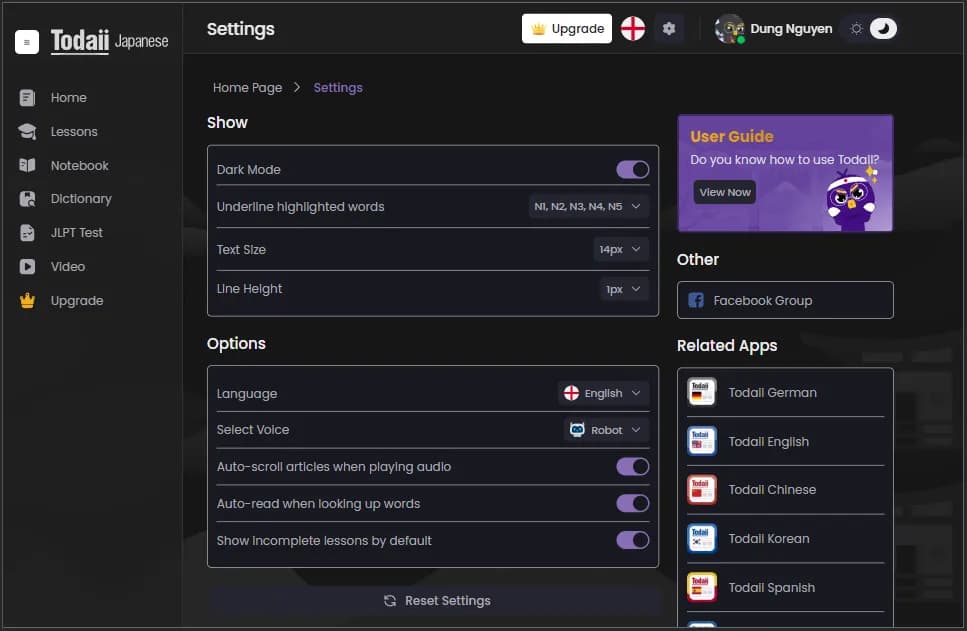The width and height of the screenshot is (967, 631).
Task: Open the Todaii Korean app icon
Action: pos(702,539)
